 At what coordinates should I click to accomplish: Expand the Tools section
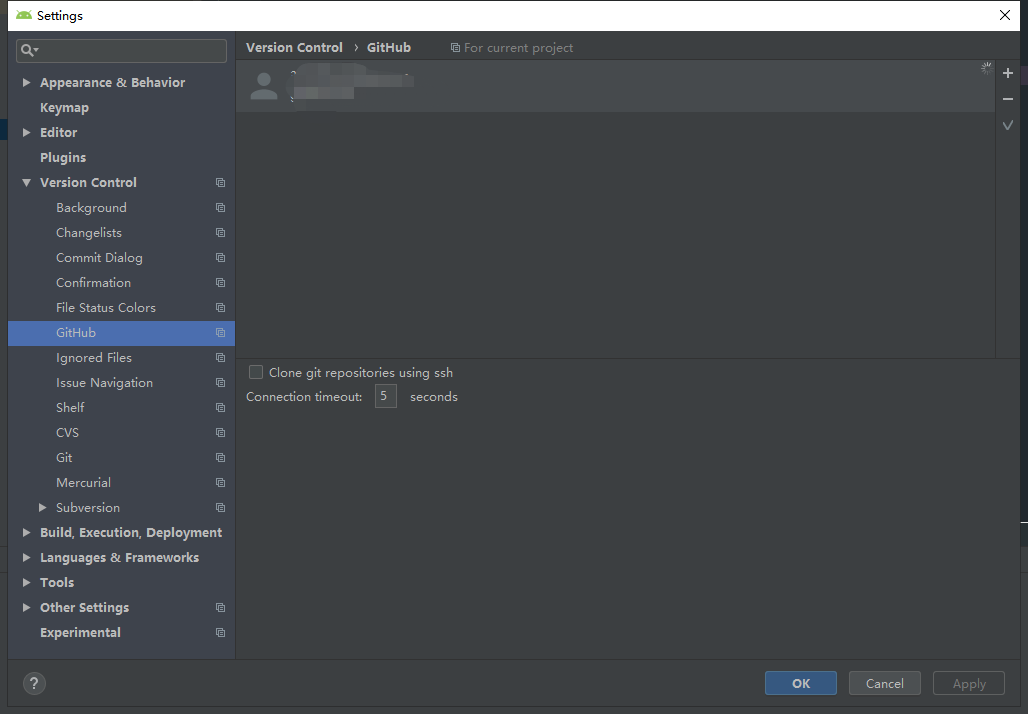point(26,582)
